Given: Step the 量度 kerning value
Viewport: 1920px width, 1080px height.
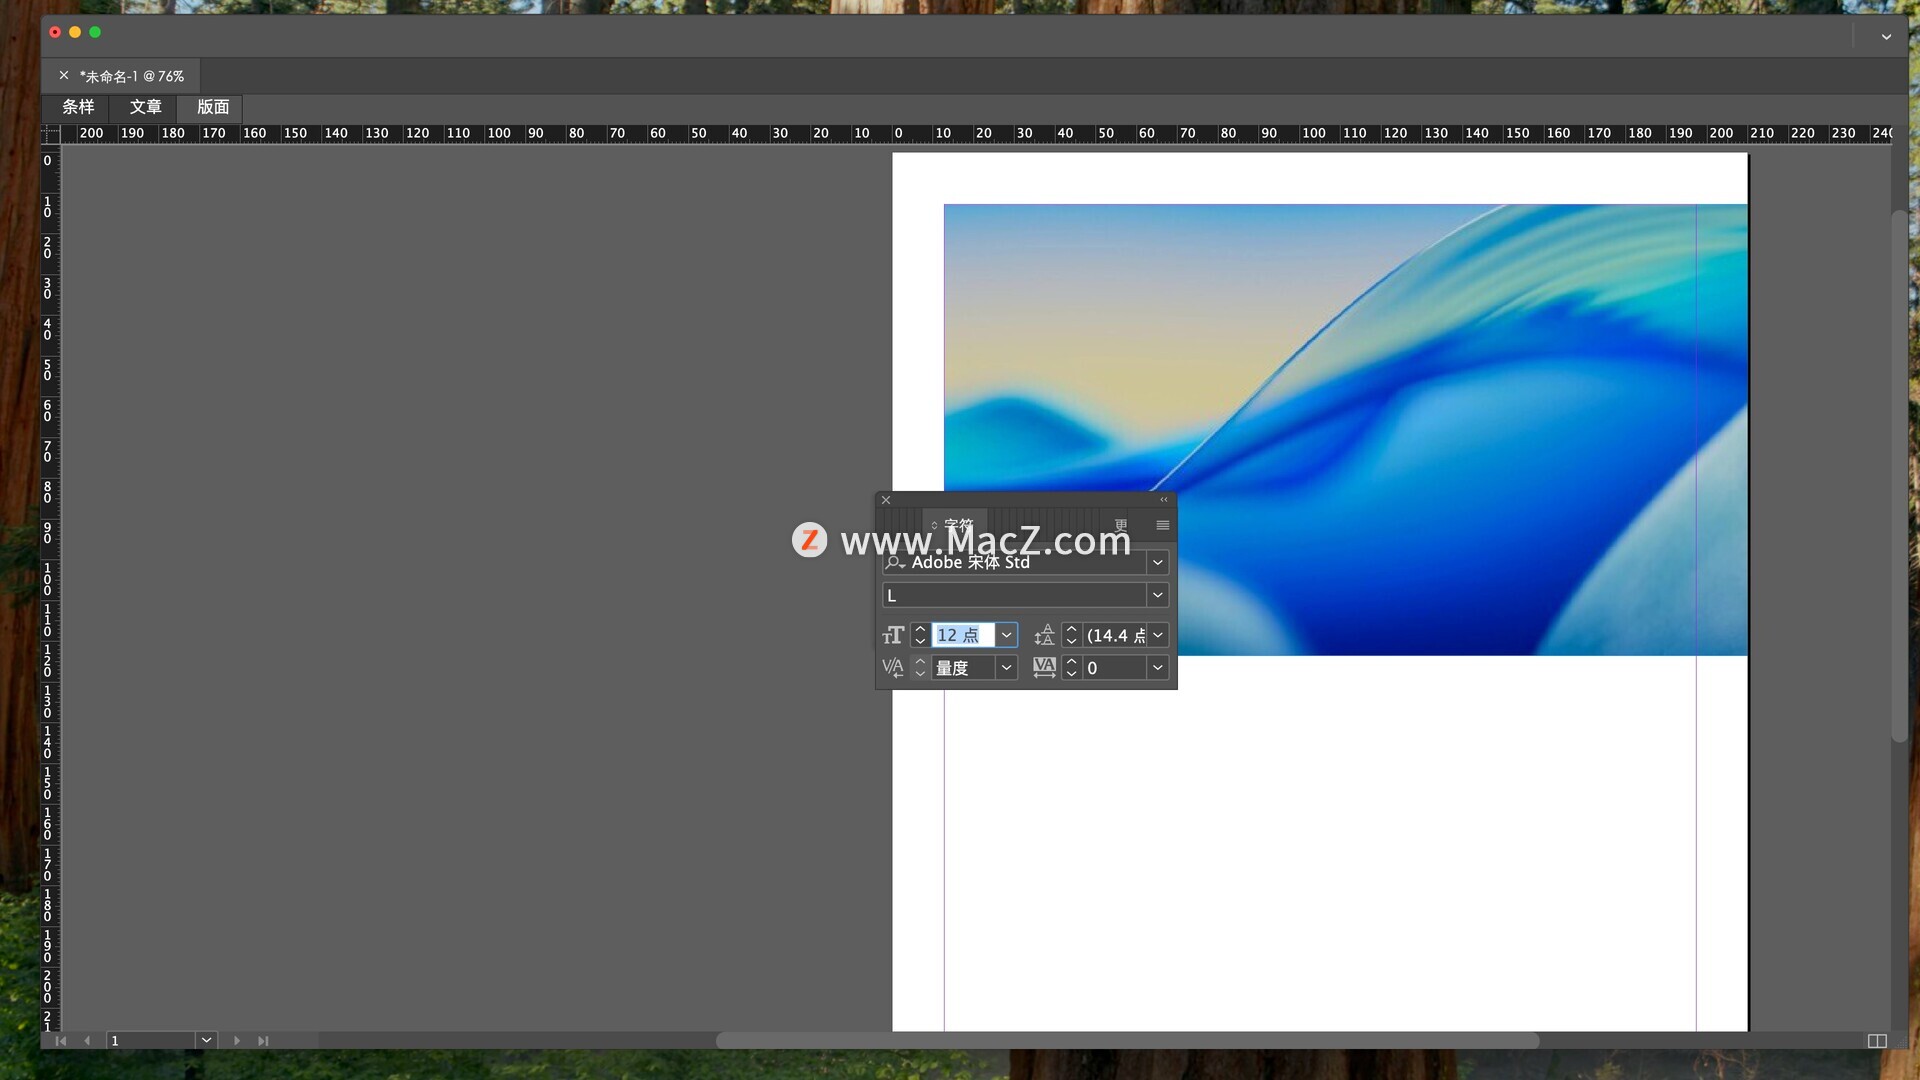Looking at the screenshot, I should coord(920,668).
